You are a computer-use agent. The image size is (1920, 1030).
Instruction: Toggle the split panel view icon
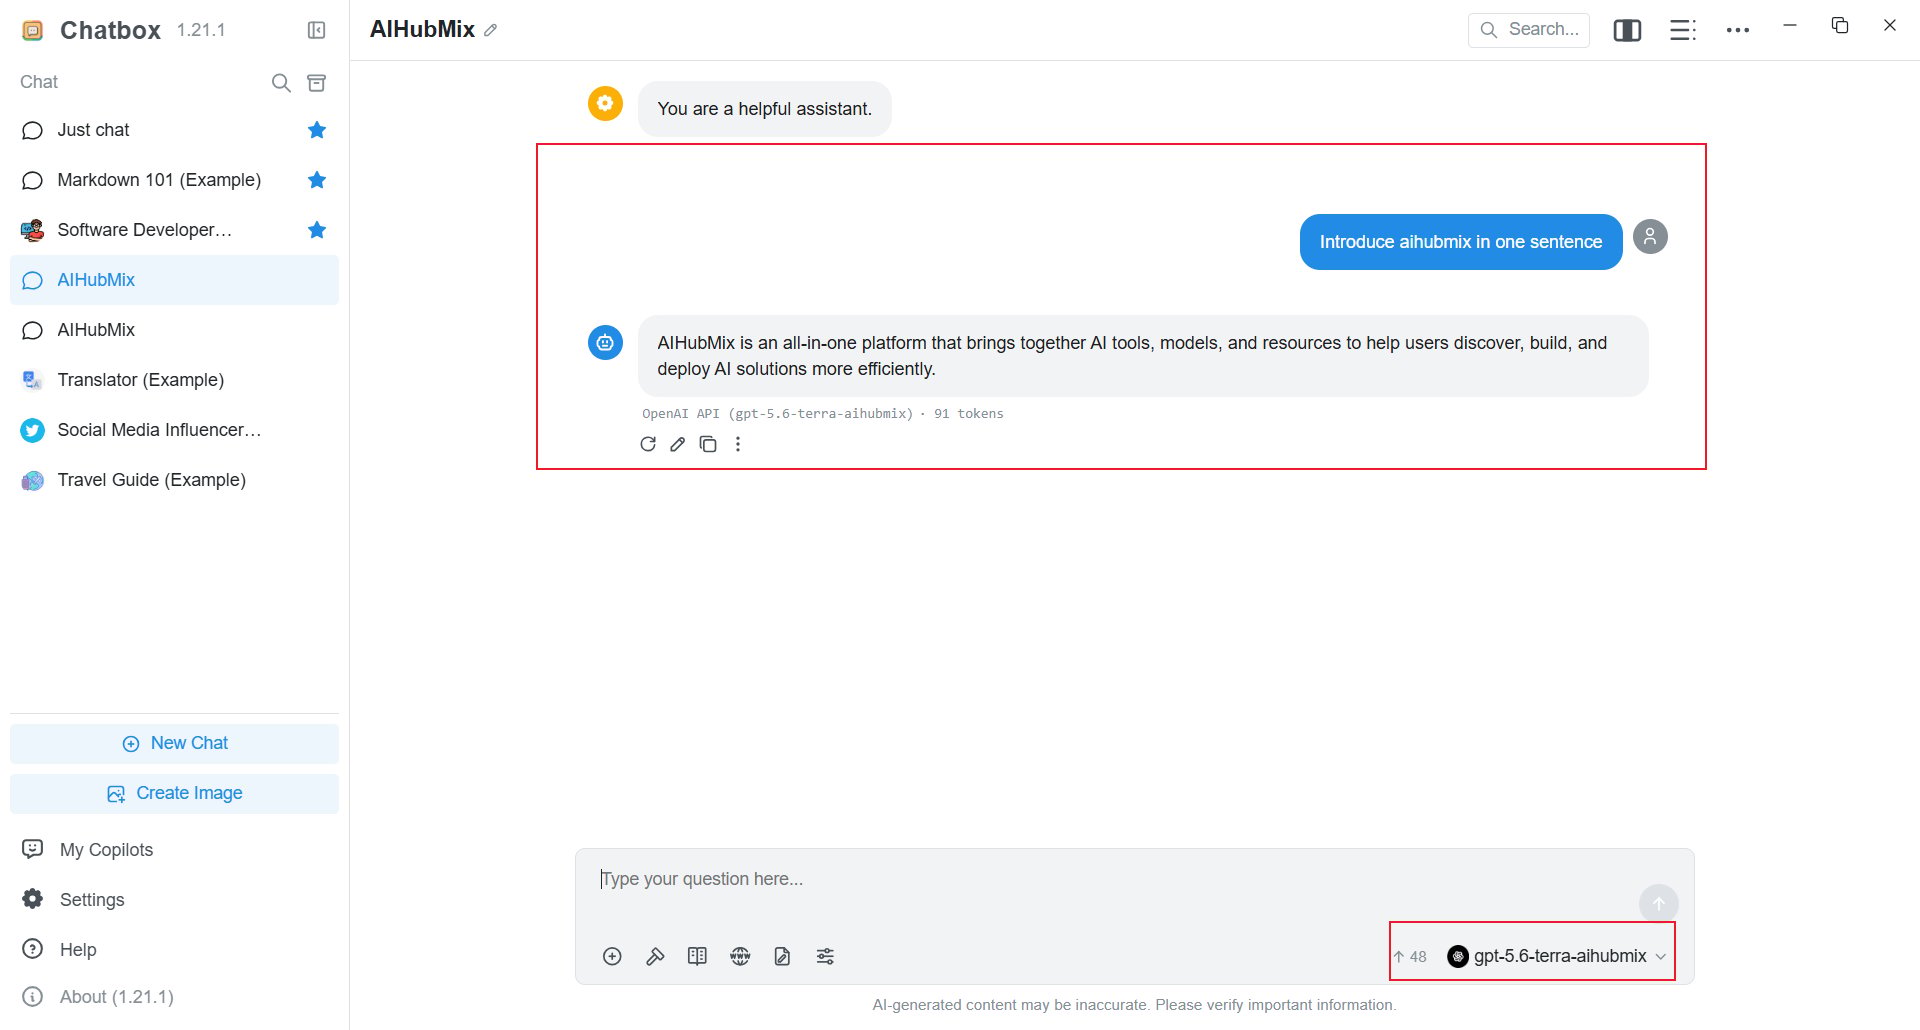pos(1627,30)
